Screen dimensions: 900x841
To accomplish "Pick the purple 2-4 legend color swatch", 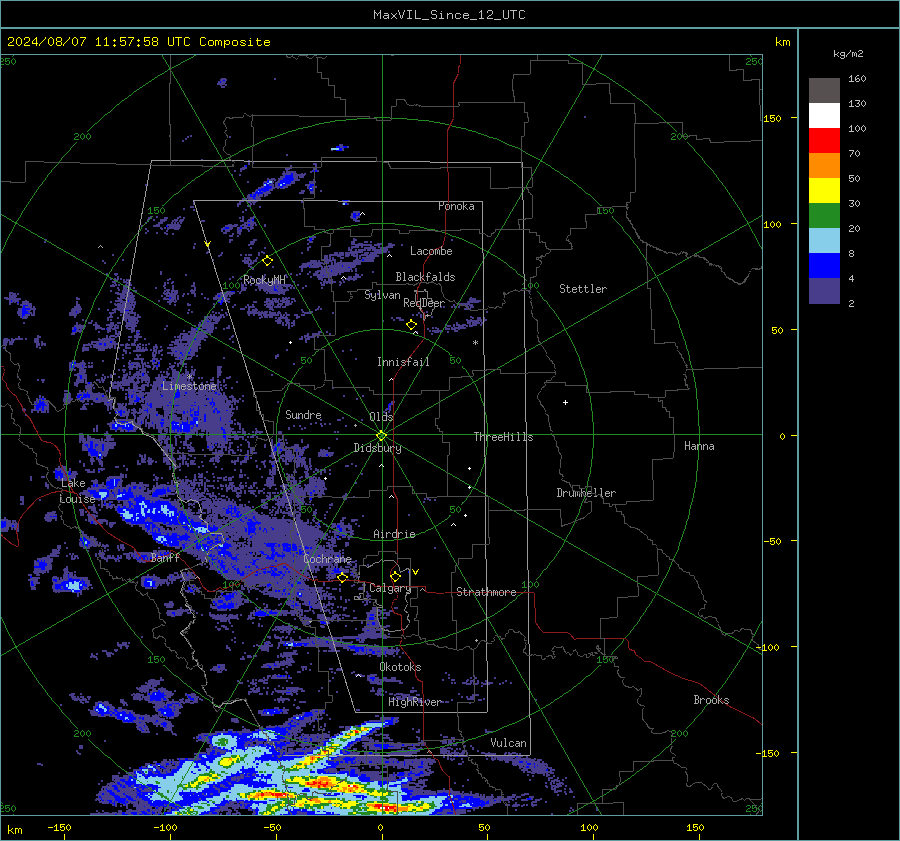I will (x=824, y=290).
